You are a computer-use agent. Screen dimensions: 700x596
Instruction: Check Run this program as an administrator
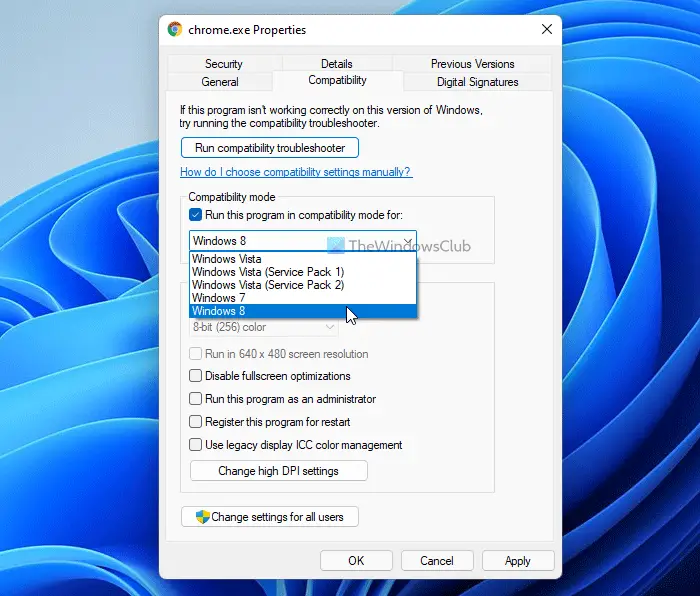[x=196, y=399]
